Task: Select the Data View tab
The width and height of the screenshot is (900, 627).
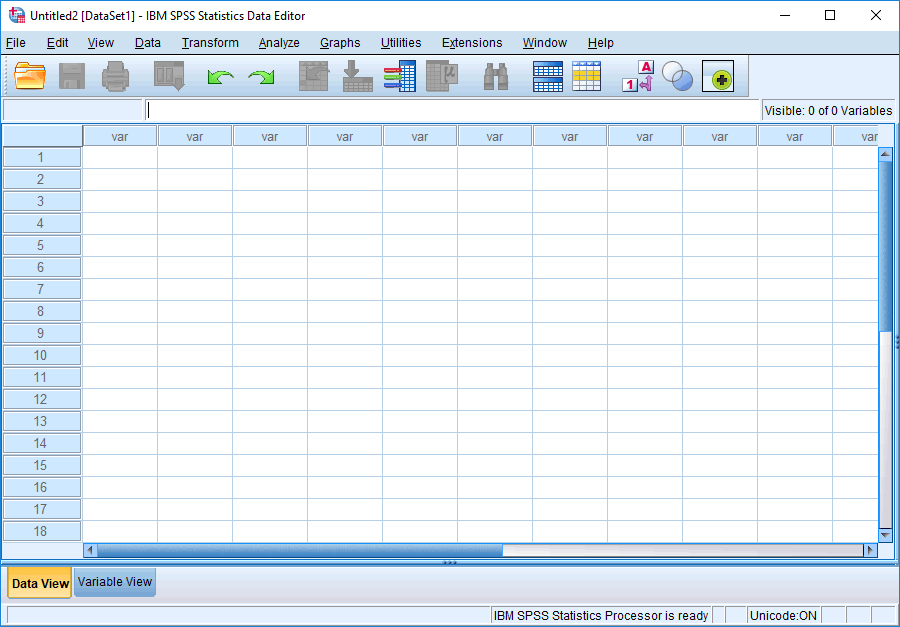Action: (39, 582)
